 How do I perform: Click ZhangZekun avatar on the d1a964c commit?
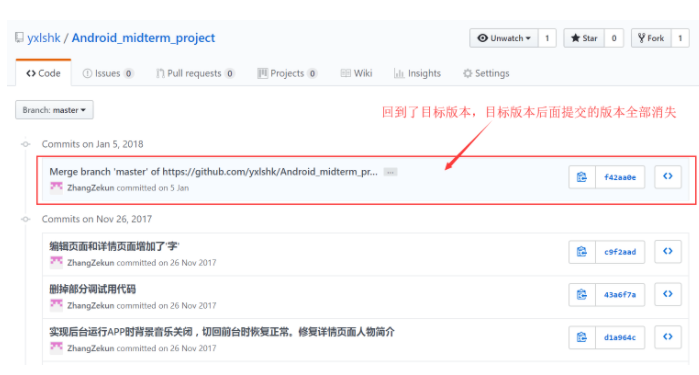click(x=56, y=348)
